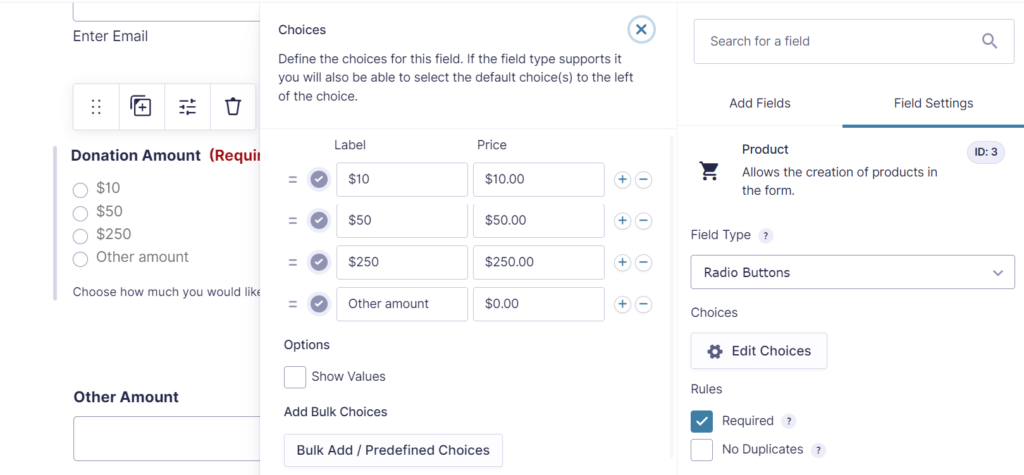Uncheck the Required rule checkbox
Image resolution: width=1024 pixels, height=475 pixels.
pyautogui.click(x=701, y=421)
